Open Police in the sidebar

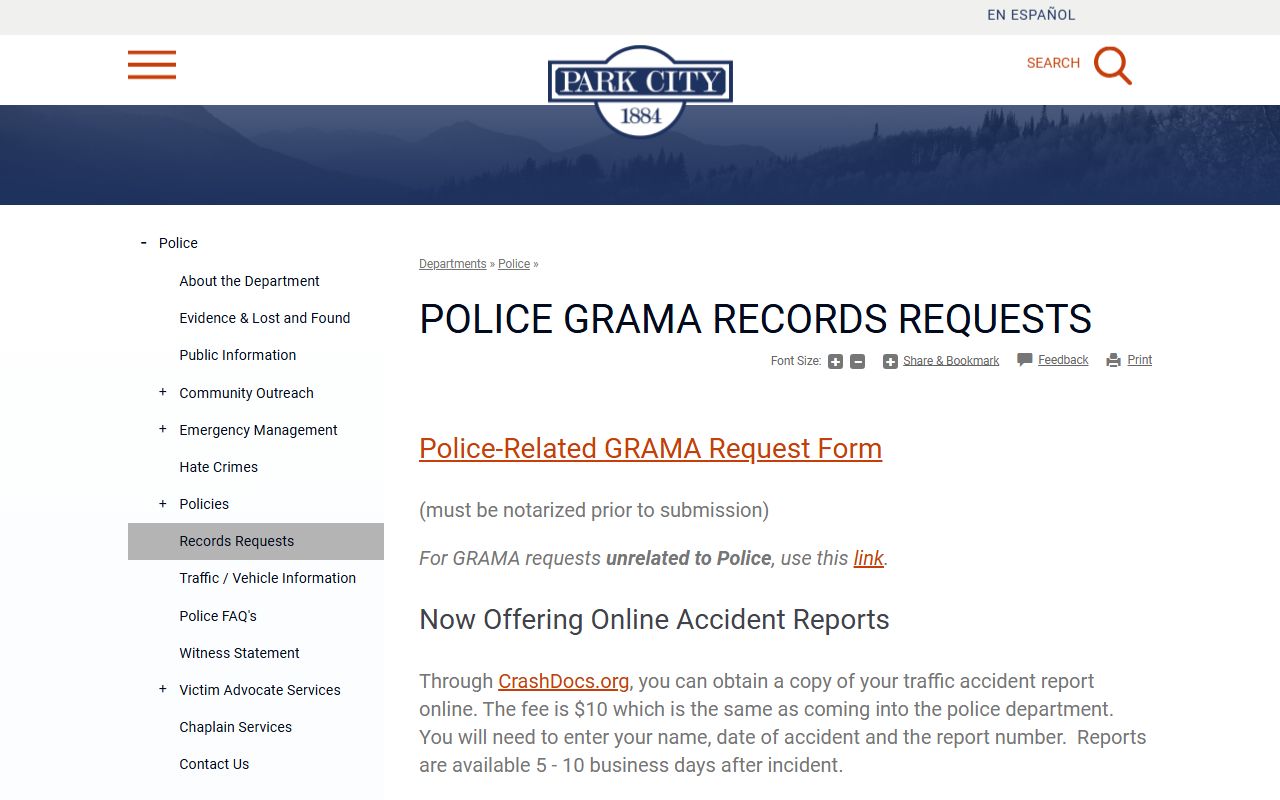tap(178, 243)
